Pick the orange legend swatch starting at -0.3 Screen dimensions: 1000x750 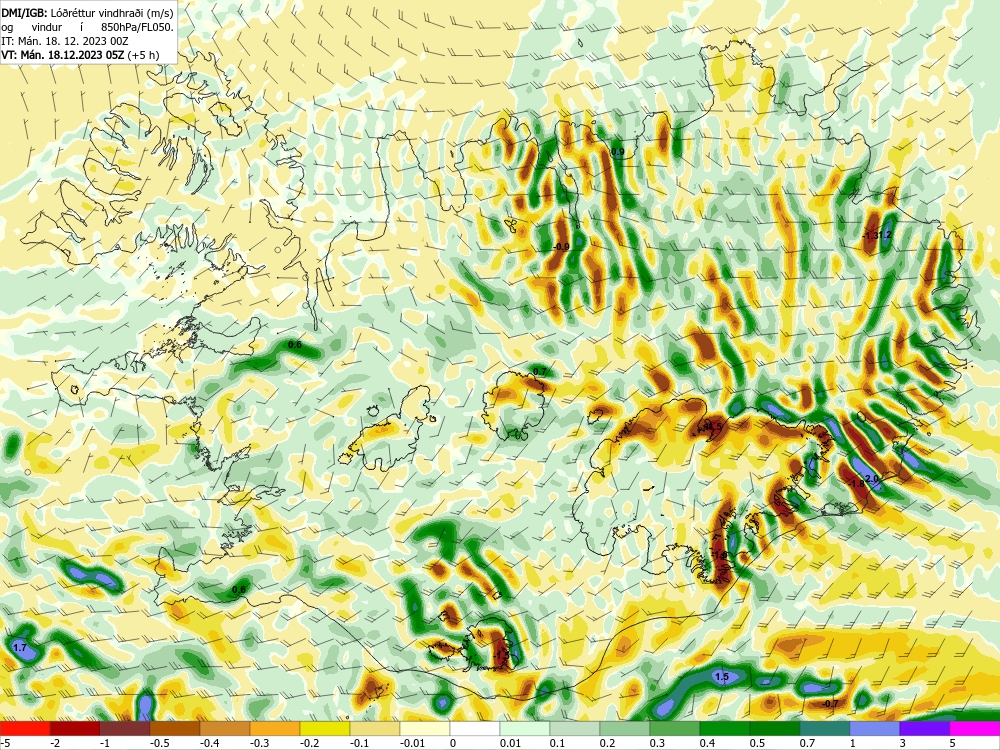tap(275, 729)
